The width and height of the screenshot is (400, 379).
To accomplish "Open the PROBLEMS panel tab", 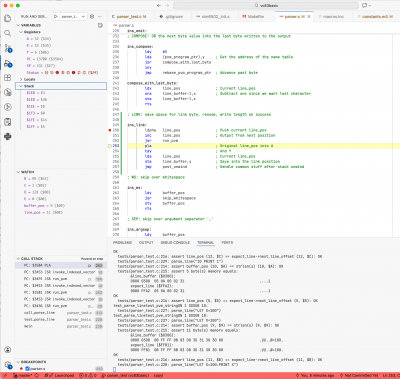I will pyautogui.click(x=122, y=243).
